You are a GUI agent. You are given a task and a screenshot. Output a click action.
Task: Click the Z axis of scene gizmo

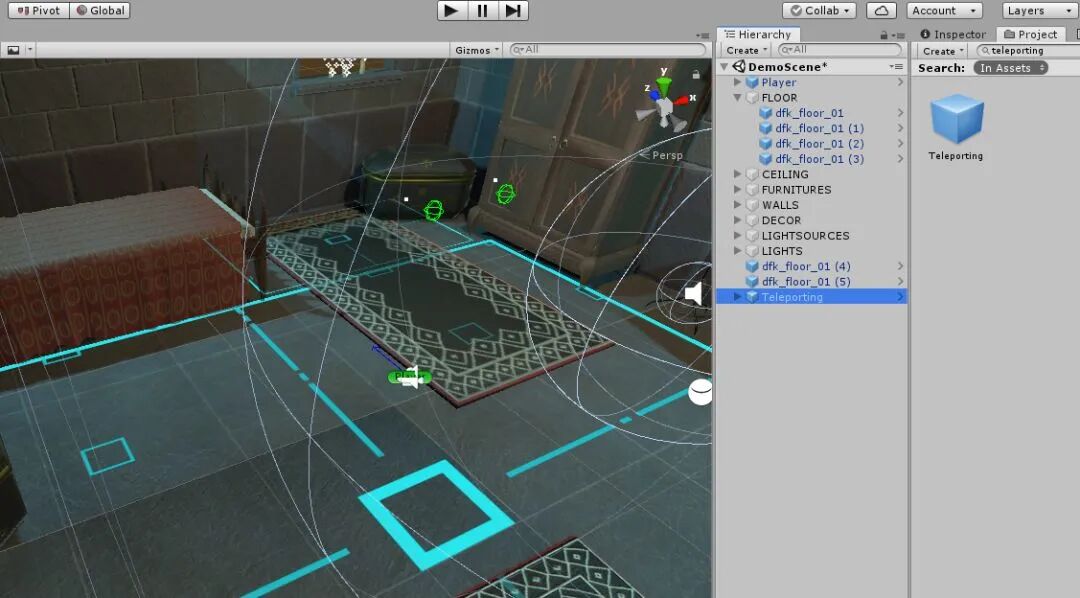point(653,94)
